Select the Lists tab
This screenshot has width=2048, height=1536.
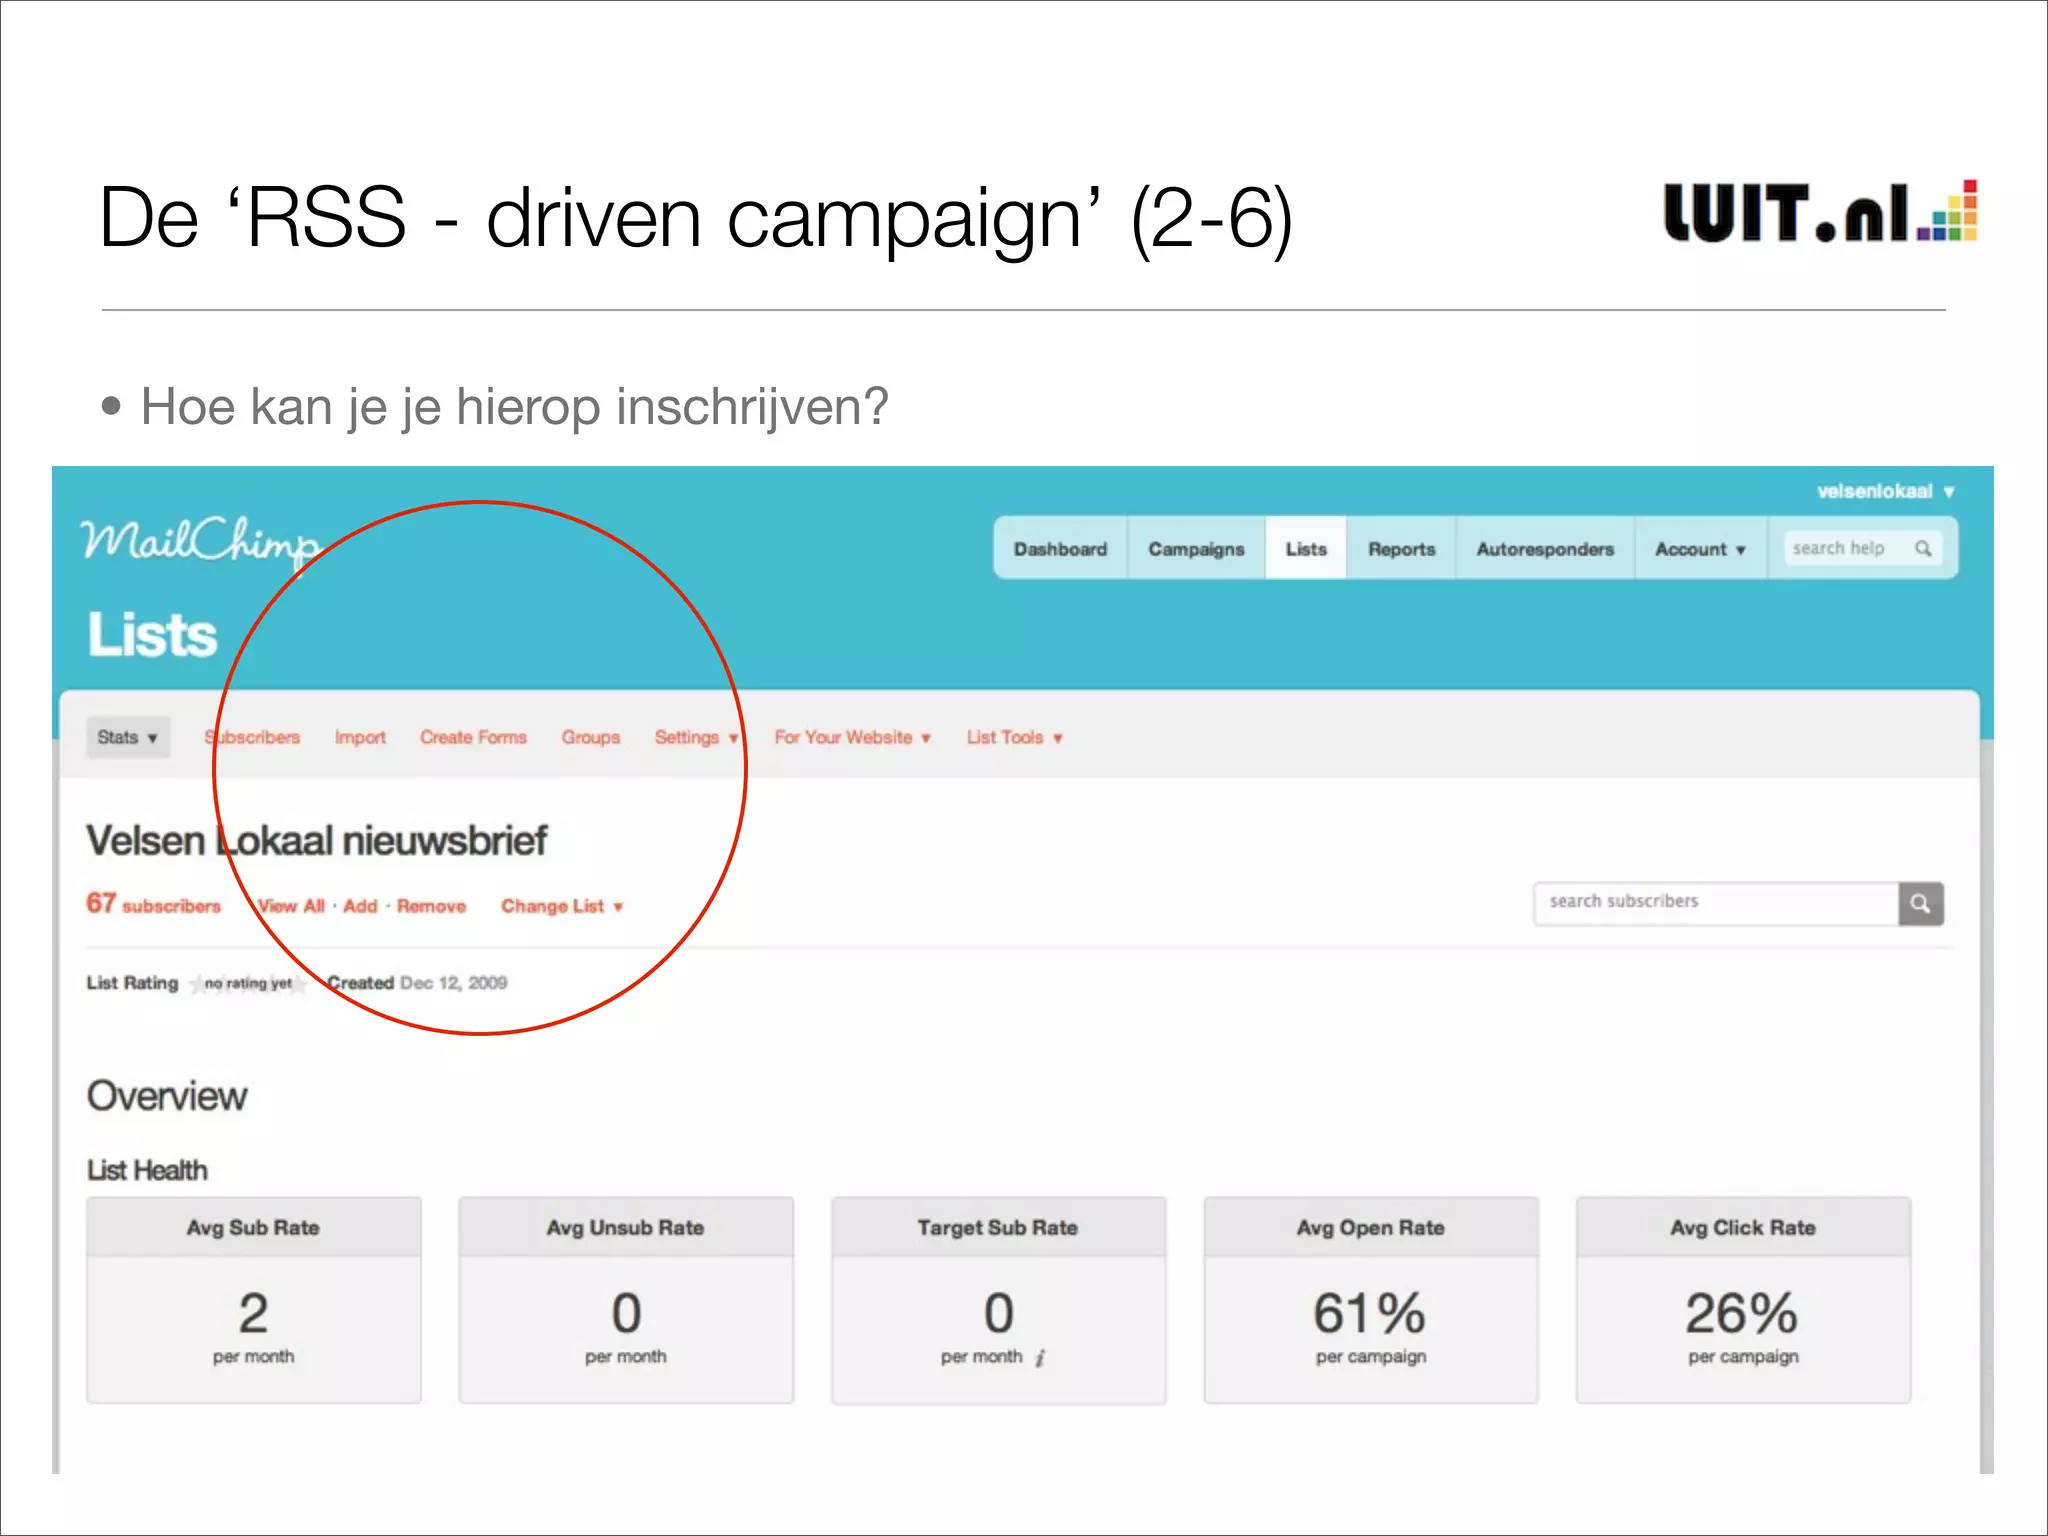(1306, 549)
